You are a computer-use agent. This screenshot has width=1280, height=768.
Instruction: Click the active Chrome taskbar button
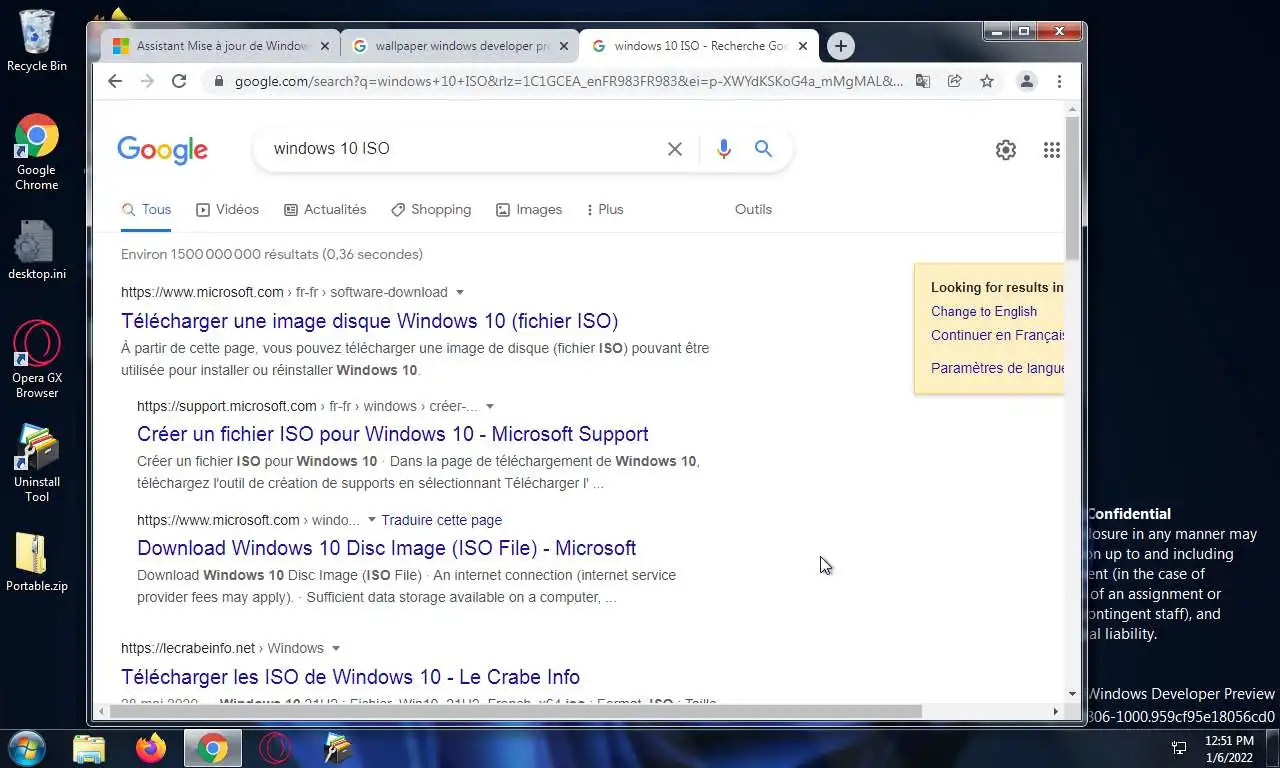pos(213,748)
